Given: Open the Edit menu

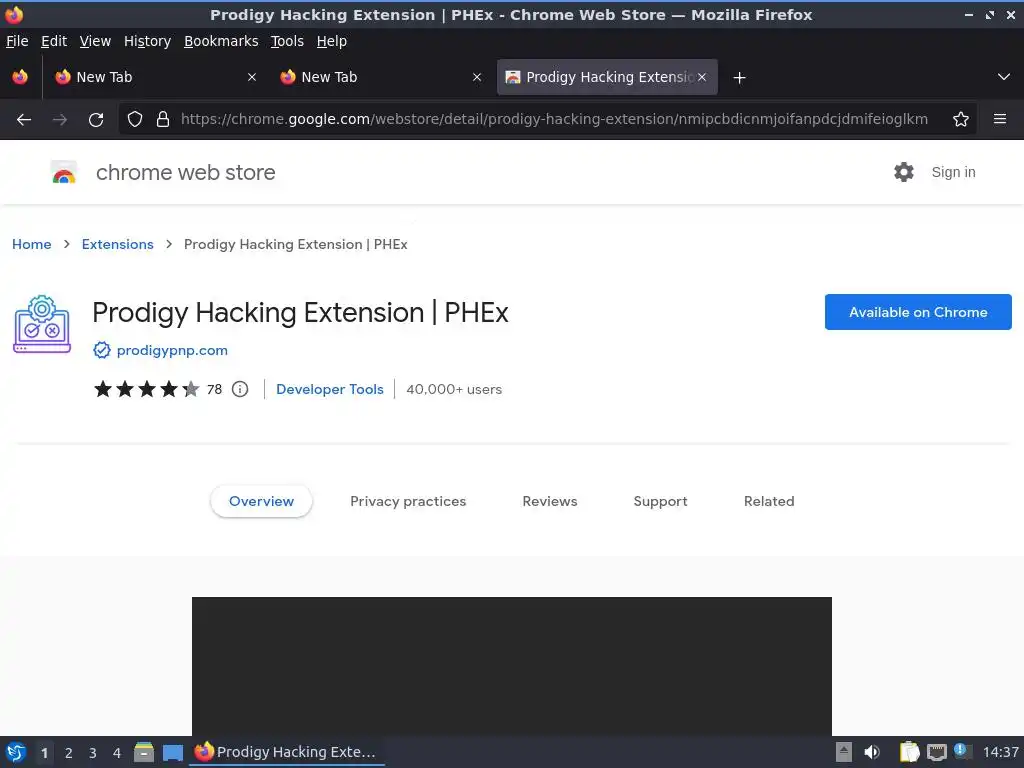Looking at the screenshot, I should (54, 41).
